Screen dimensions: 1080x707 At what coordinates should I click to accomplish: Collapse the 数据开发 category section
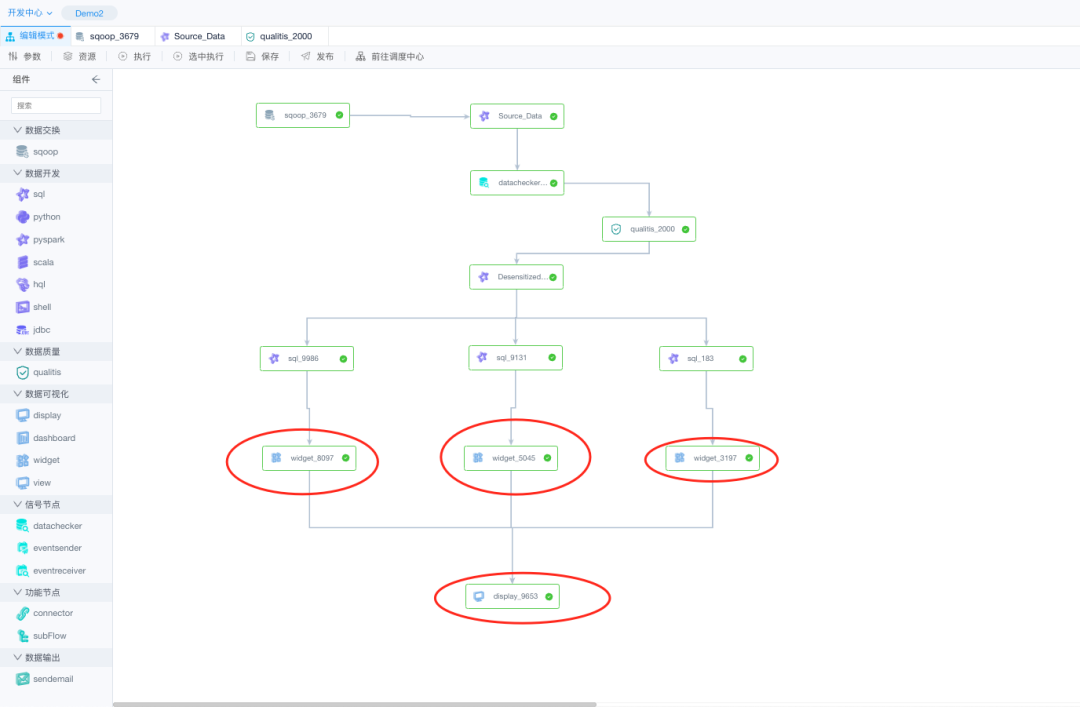[x=18, y=173]
